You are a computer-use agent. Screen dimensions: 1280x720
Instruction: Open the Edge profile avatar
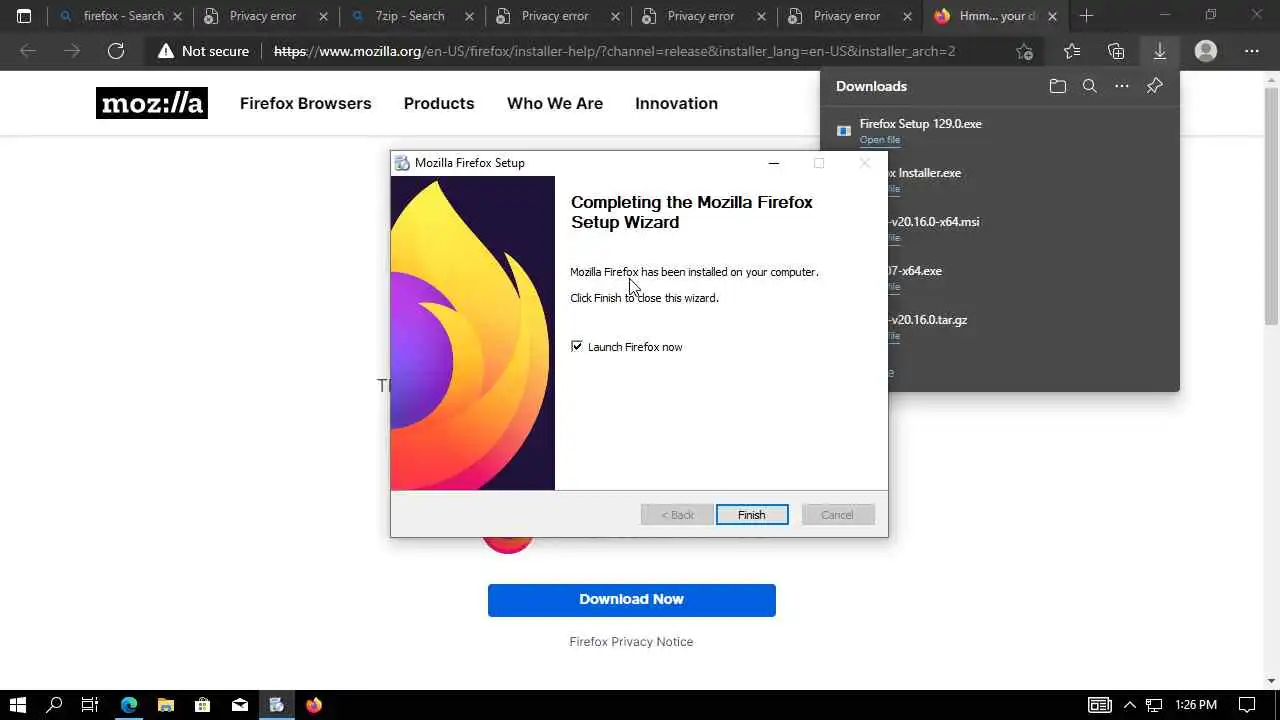[1206, 51]
